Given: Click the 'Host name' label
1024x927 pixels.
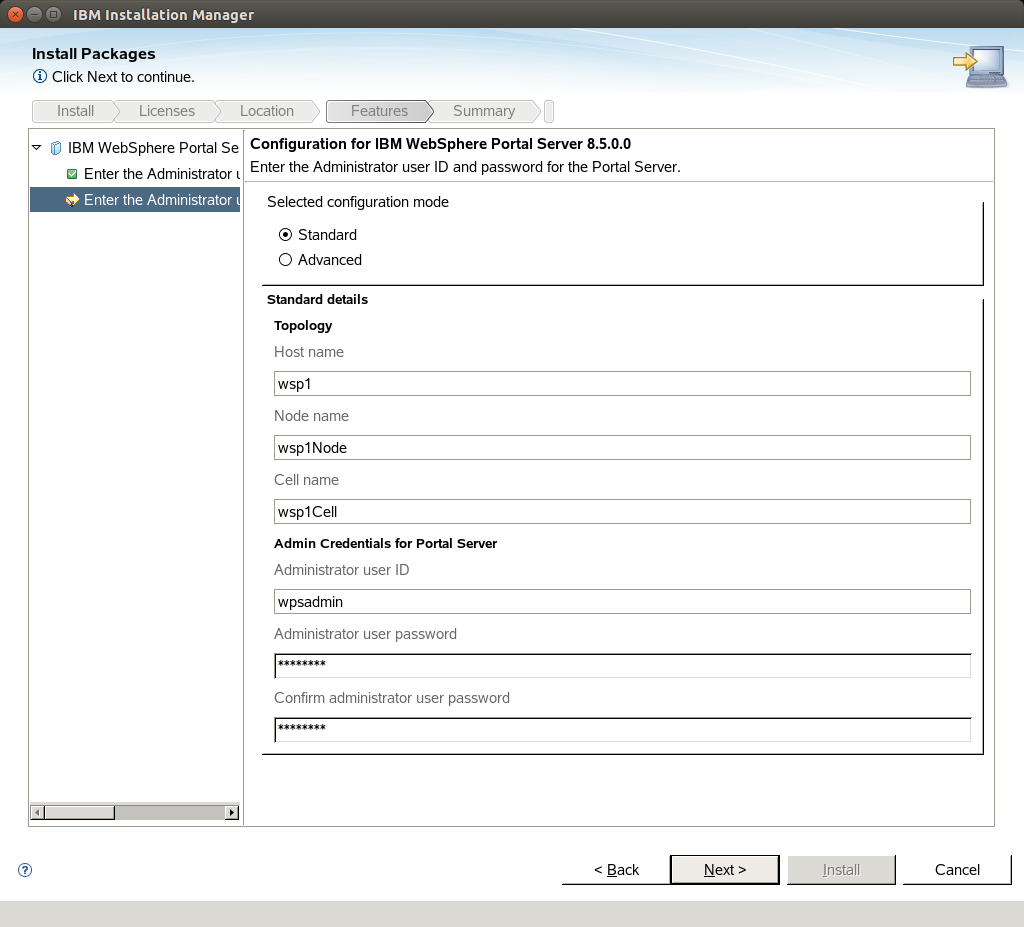Looking at the screenshot, I should (x=309, y=351).
